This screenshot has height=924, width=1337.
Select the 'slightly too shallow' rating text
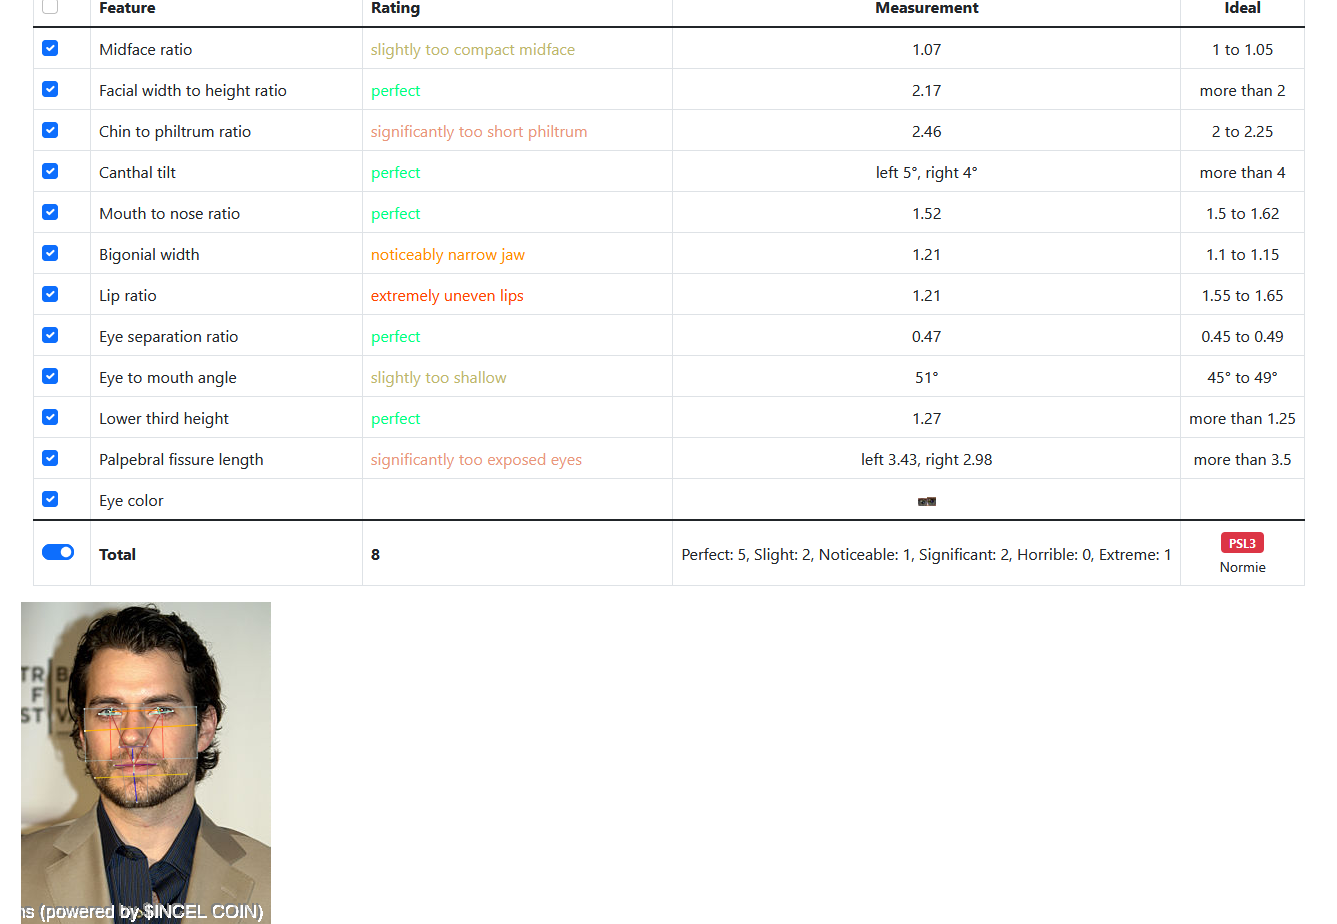coord(439,377)
